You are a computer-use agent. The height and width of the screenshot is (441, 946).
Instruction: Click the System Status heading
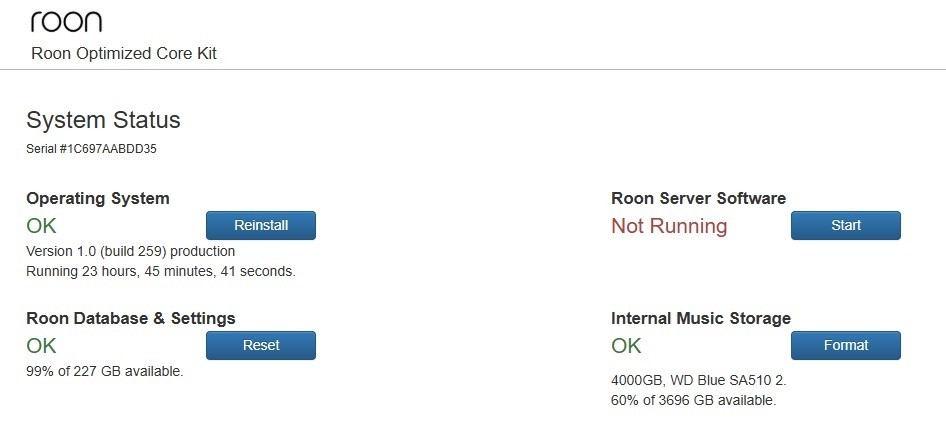coord(103,120)
